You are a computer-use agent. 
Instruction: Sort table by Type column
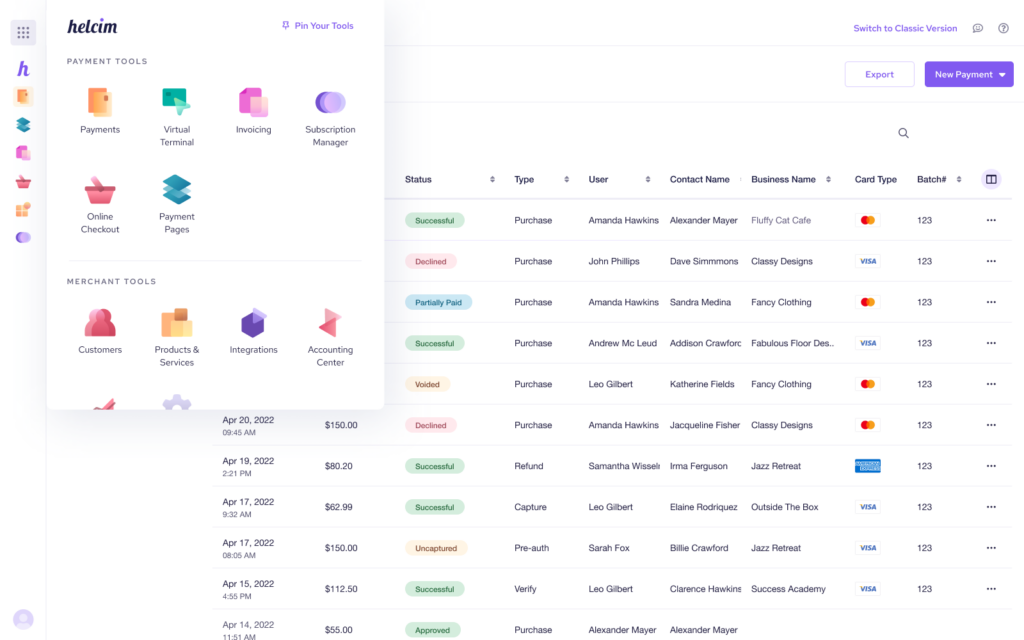566,180
